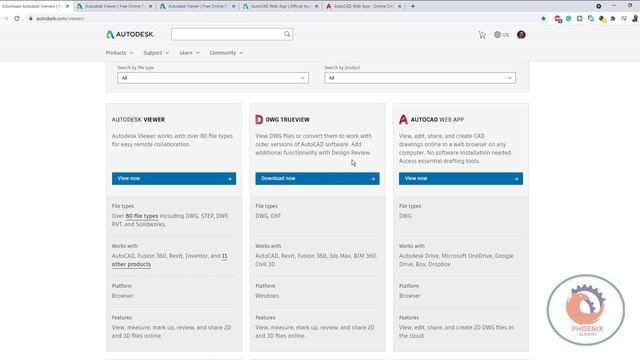Viewport: 640px width, 360px height.
Task: Expand the Support menu
Action: tap(156, 53)
